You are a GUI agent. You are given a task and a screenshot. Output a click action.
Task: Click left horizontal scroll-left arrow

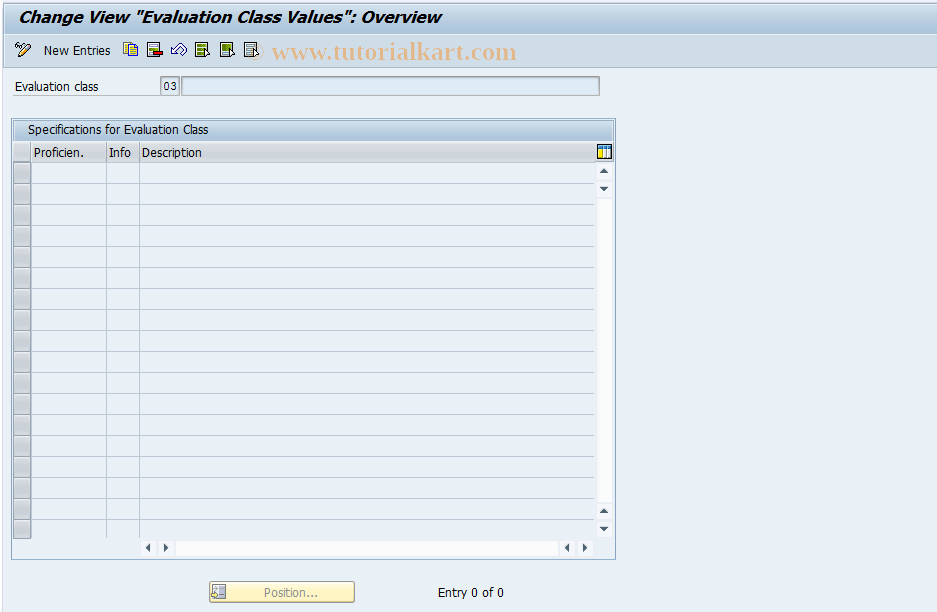[x=148, y=547]
